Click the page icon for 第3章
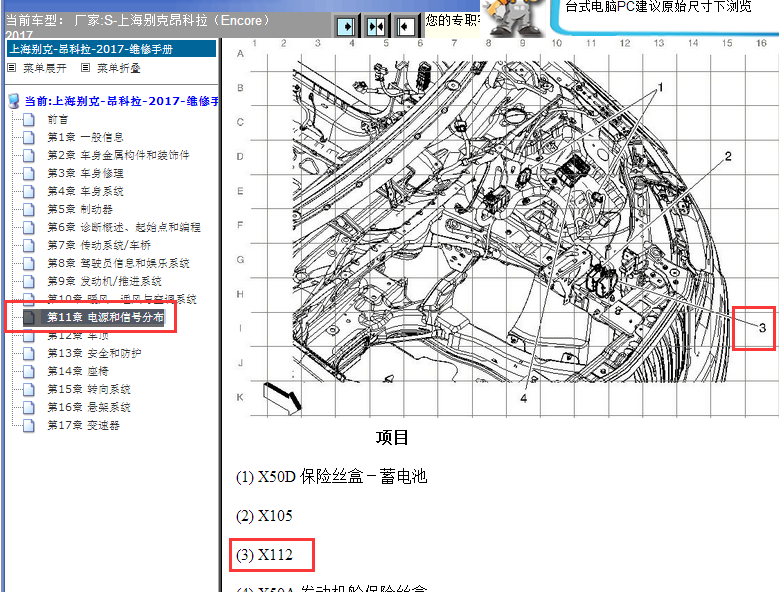This screenshot has height=592, width=779. click(29, 173)
